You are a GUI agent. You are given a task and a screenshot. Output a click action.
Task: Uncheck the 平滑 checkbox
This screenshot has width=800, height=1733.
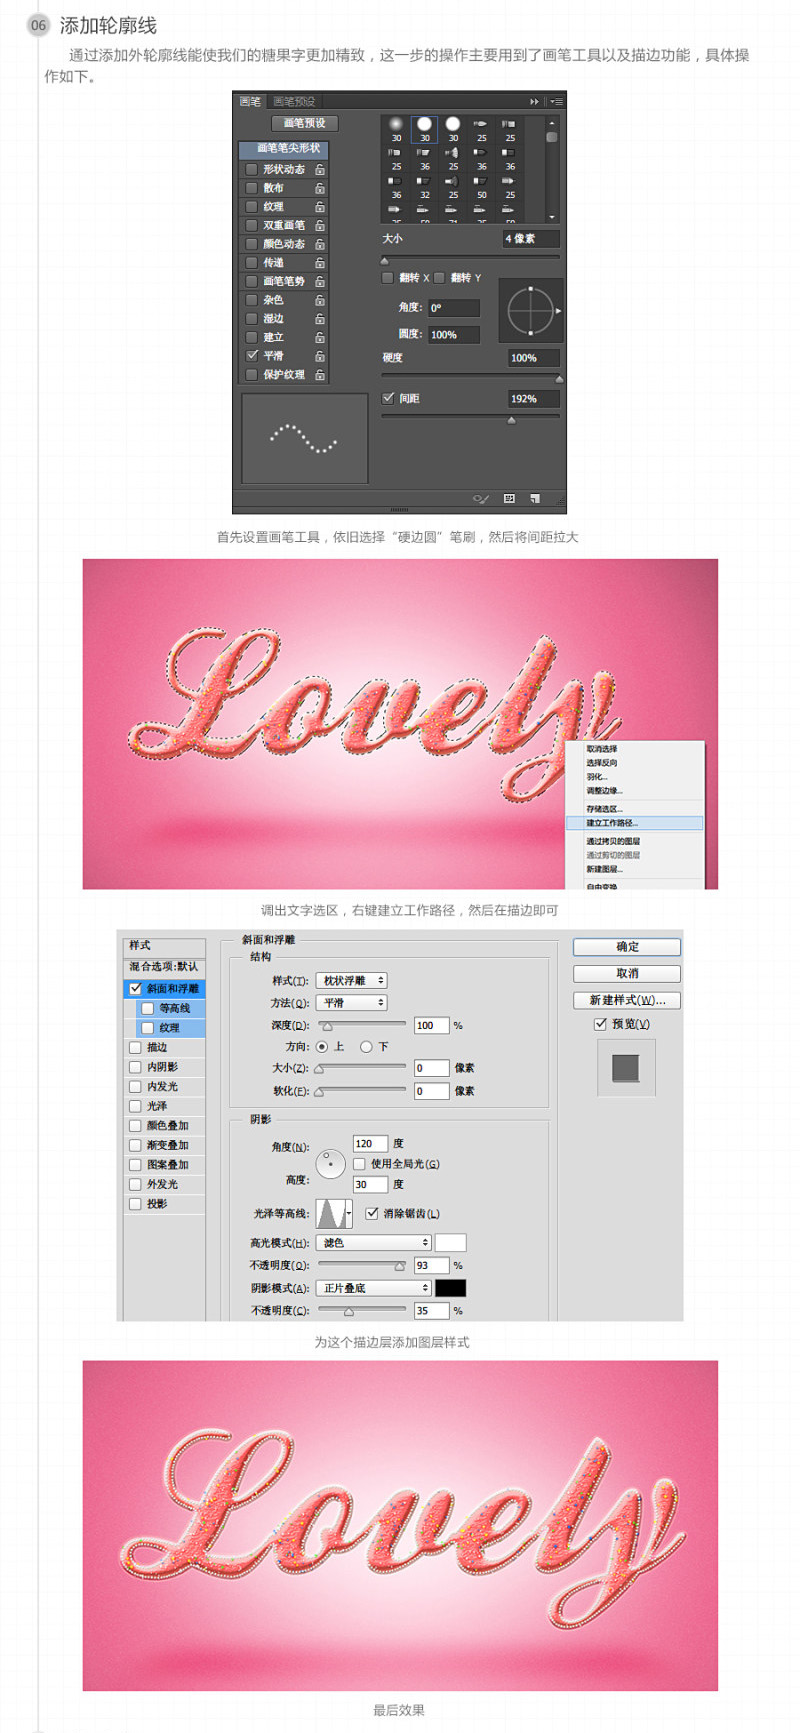tap(251, 356)
